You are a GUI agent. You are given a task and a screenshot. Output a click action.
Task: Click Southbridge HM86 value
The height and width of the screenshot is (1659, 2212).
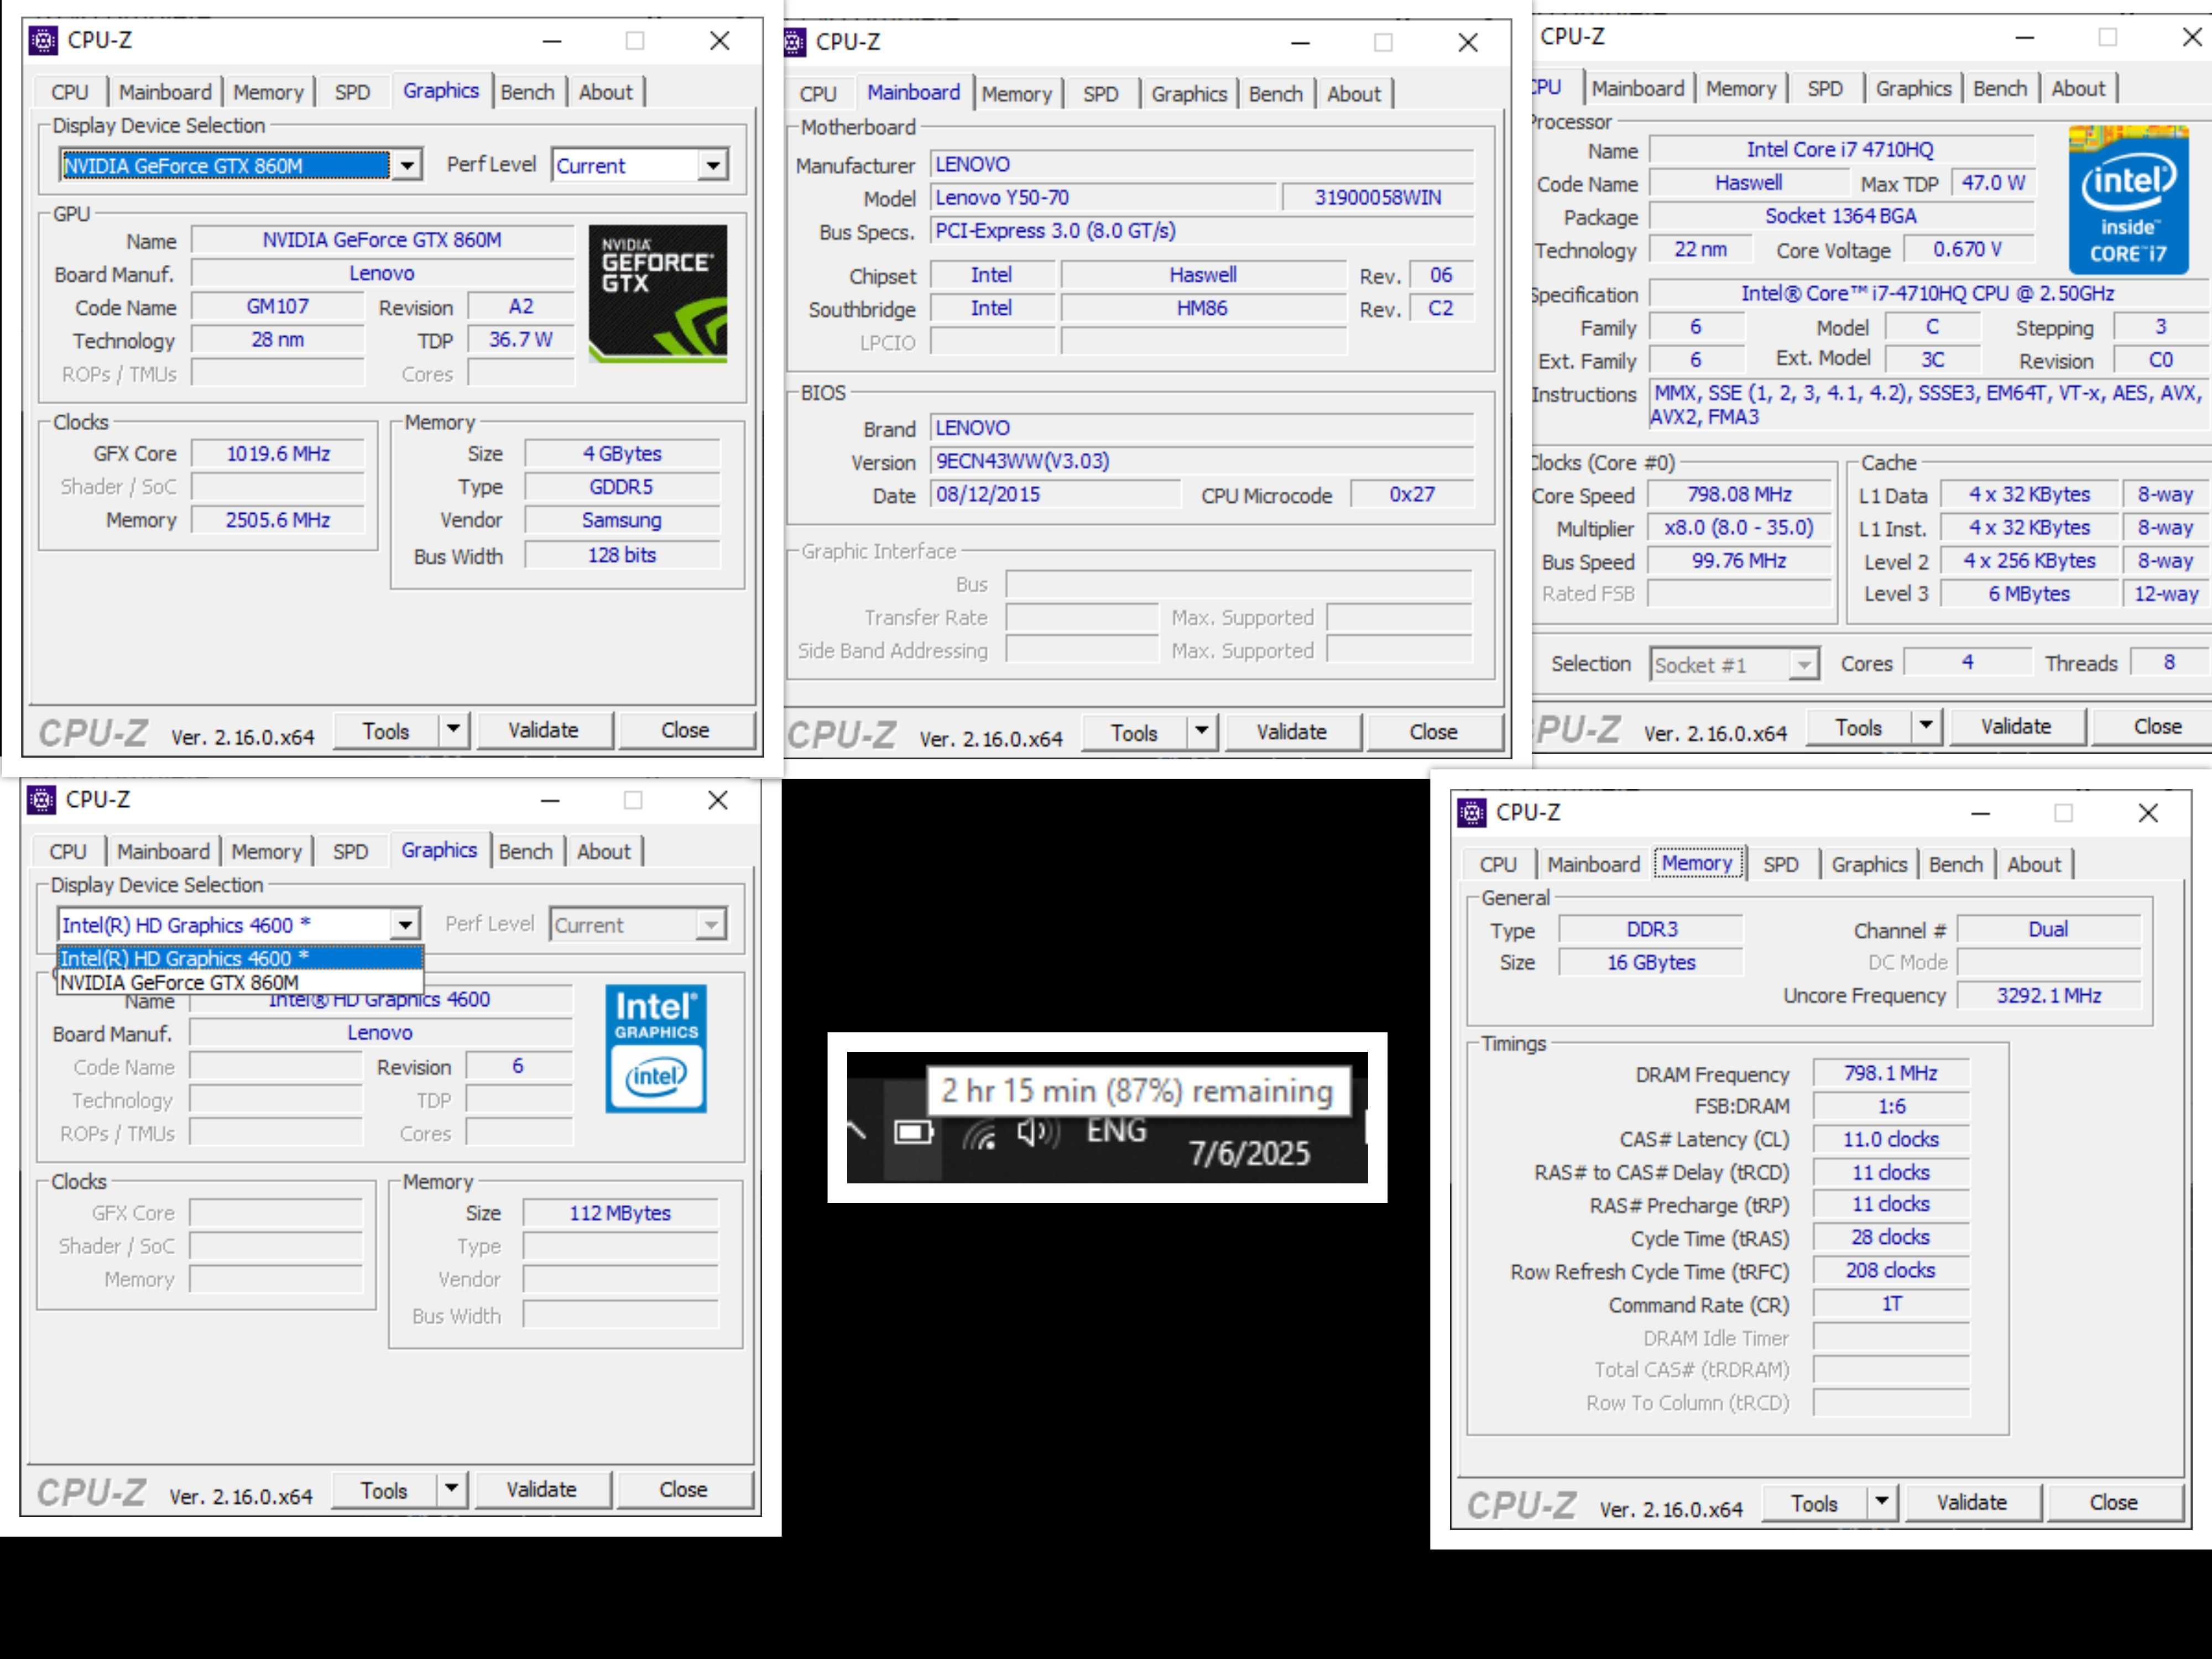(x=1202, y=308)
